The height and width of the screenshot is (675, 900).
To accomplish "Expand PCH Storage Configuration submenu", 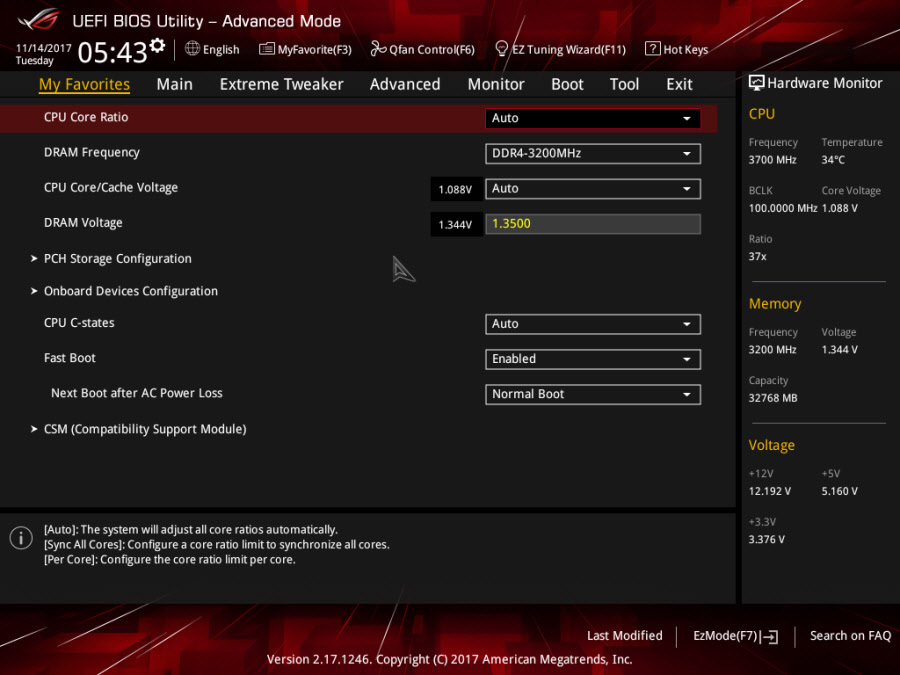I will click(x=117, y=259).
